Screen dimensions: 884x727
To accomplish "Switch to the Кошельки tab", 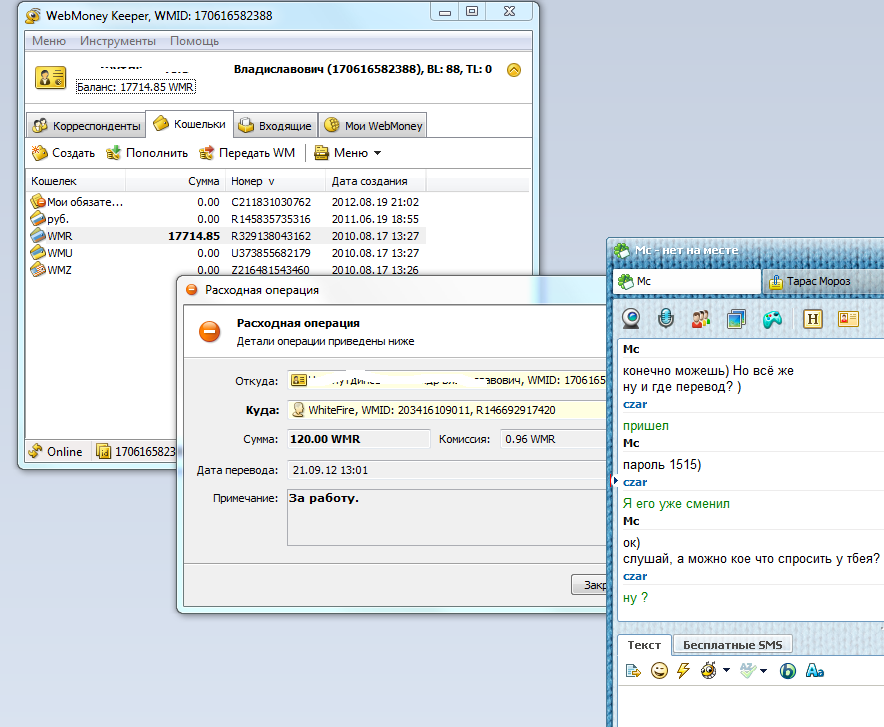I will [189, 124].
